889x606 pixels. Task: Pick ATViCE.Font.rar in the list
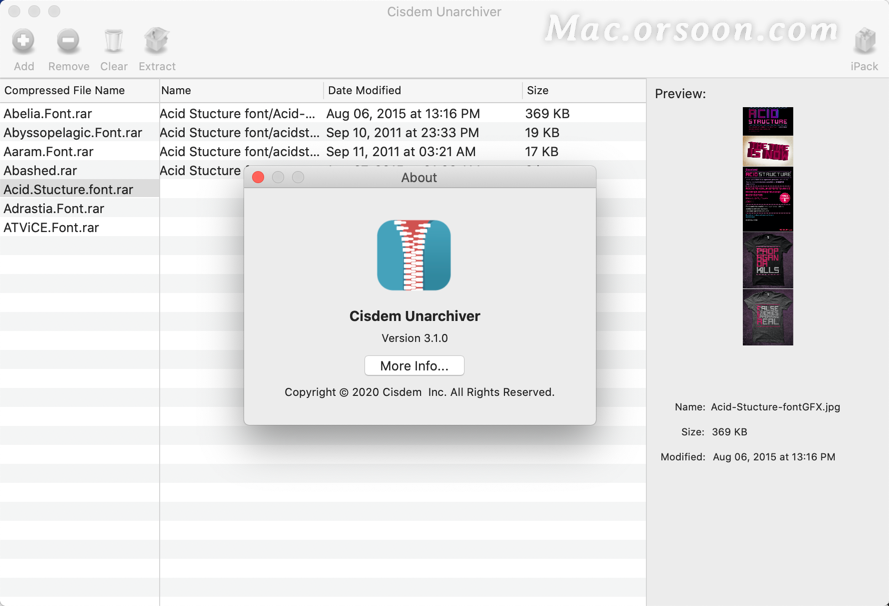(51, 227)
